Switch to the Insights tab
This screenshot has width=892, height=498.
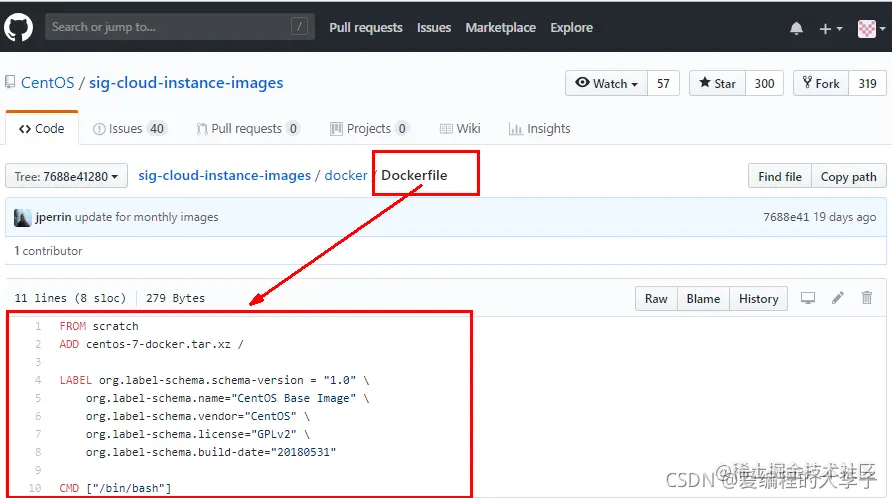pyautogui.click(x=539, y=129)
